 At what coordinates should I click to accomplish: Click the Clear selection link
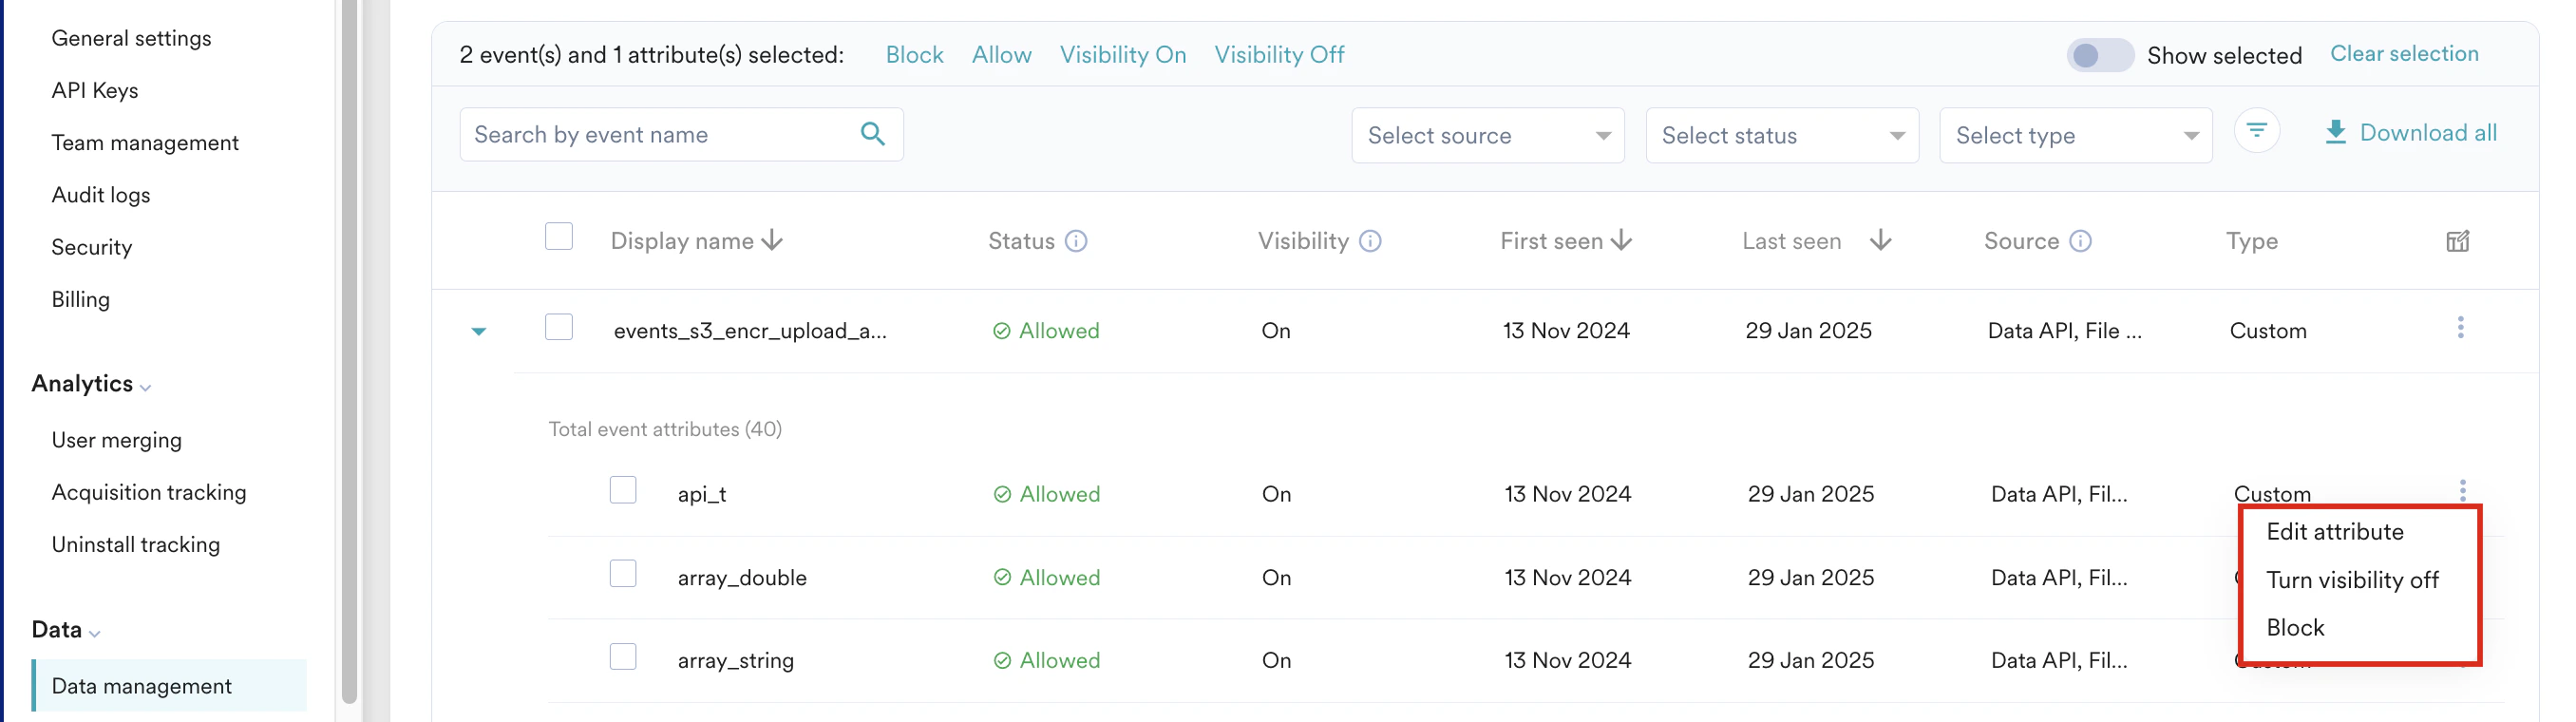click(2404, 53)
